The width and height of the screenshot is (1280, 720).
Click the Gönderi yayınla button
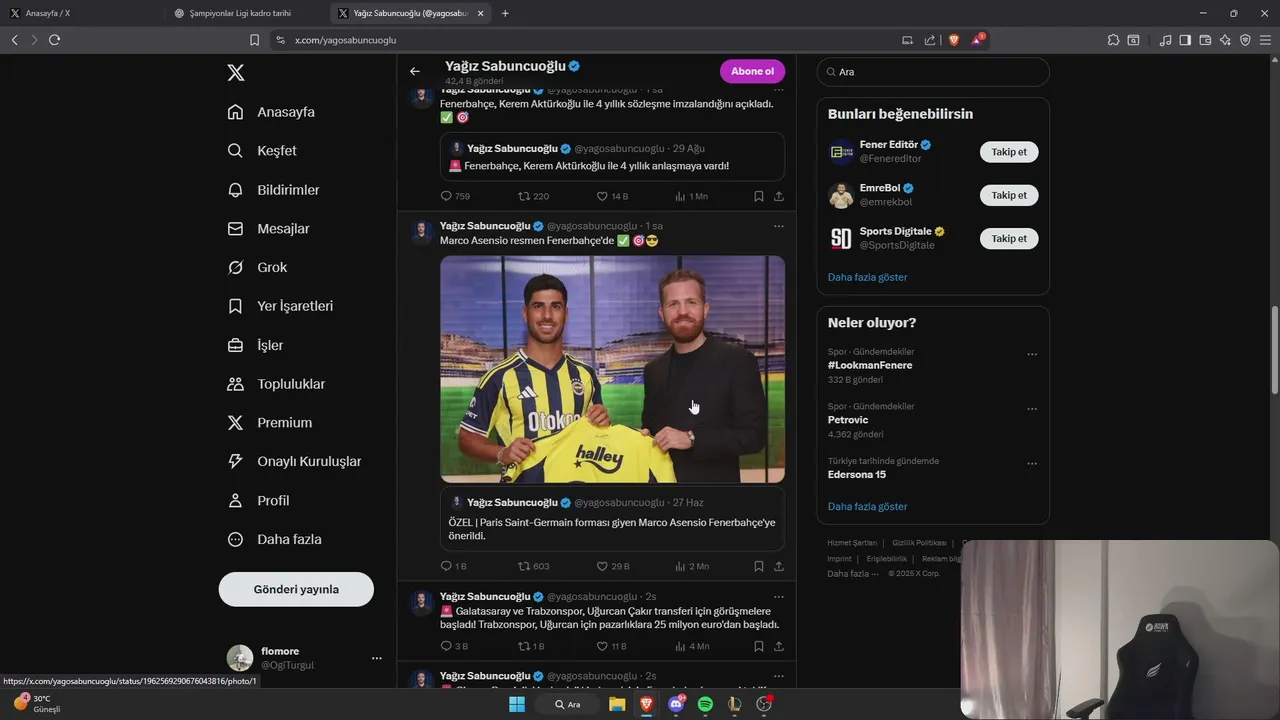pyautogui.click(x=296, y=589)
